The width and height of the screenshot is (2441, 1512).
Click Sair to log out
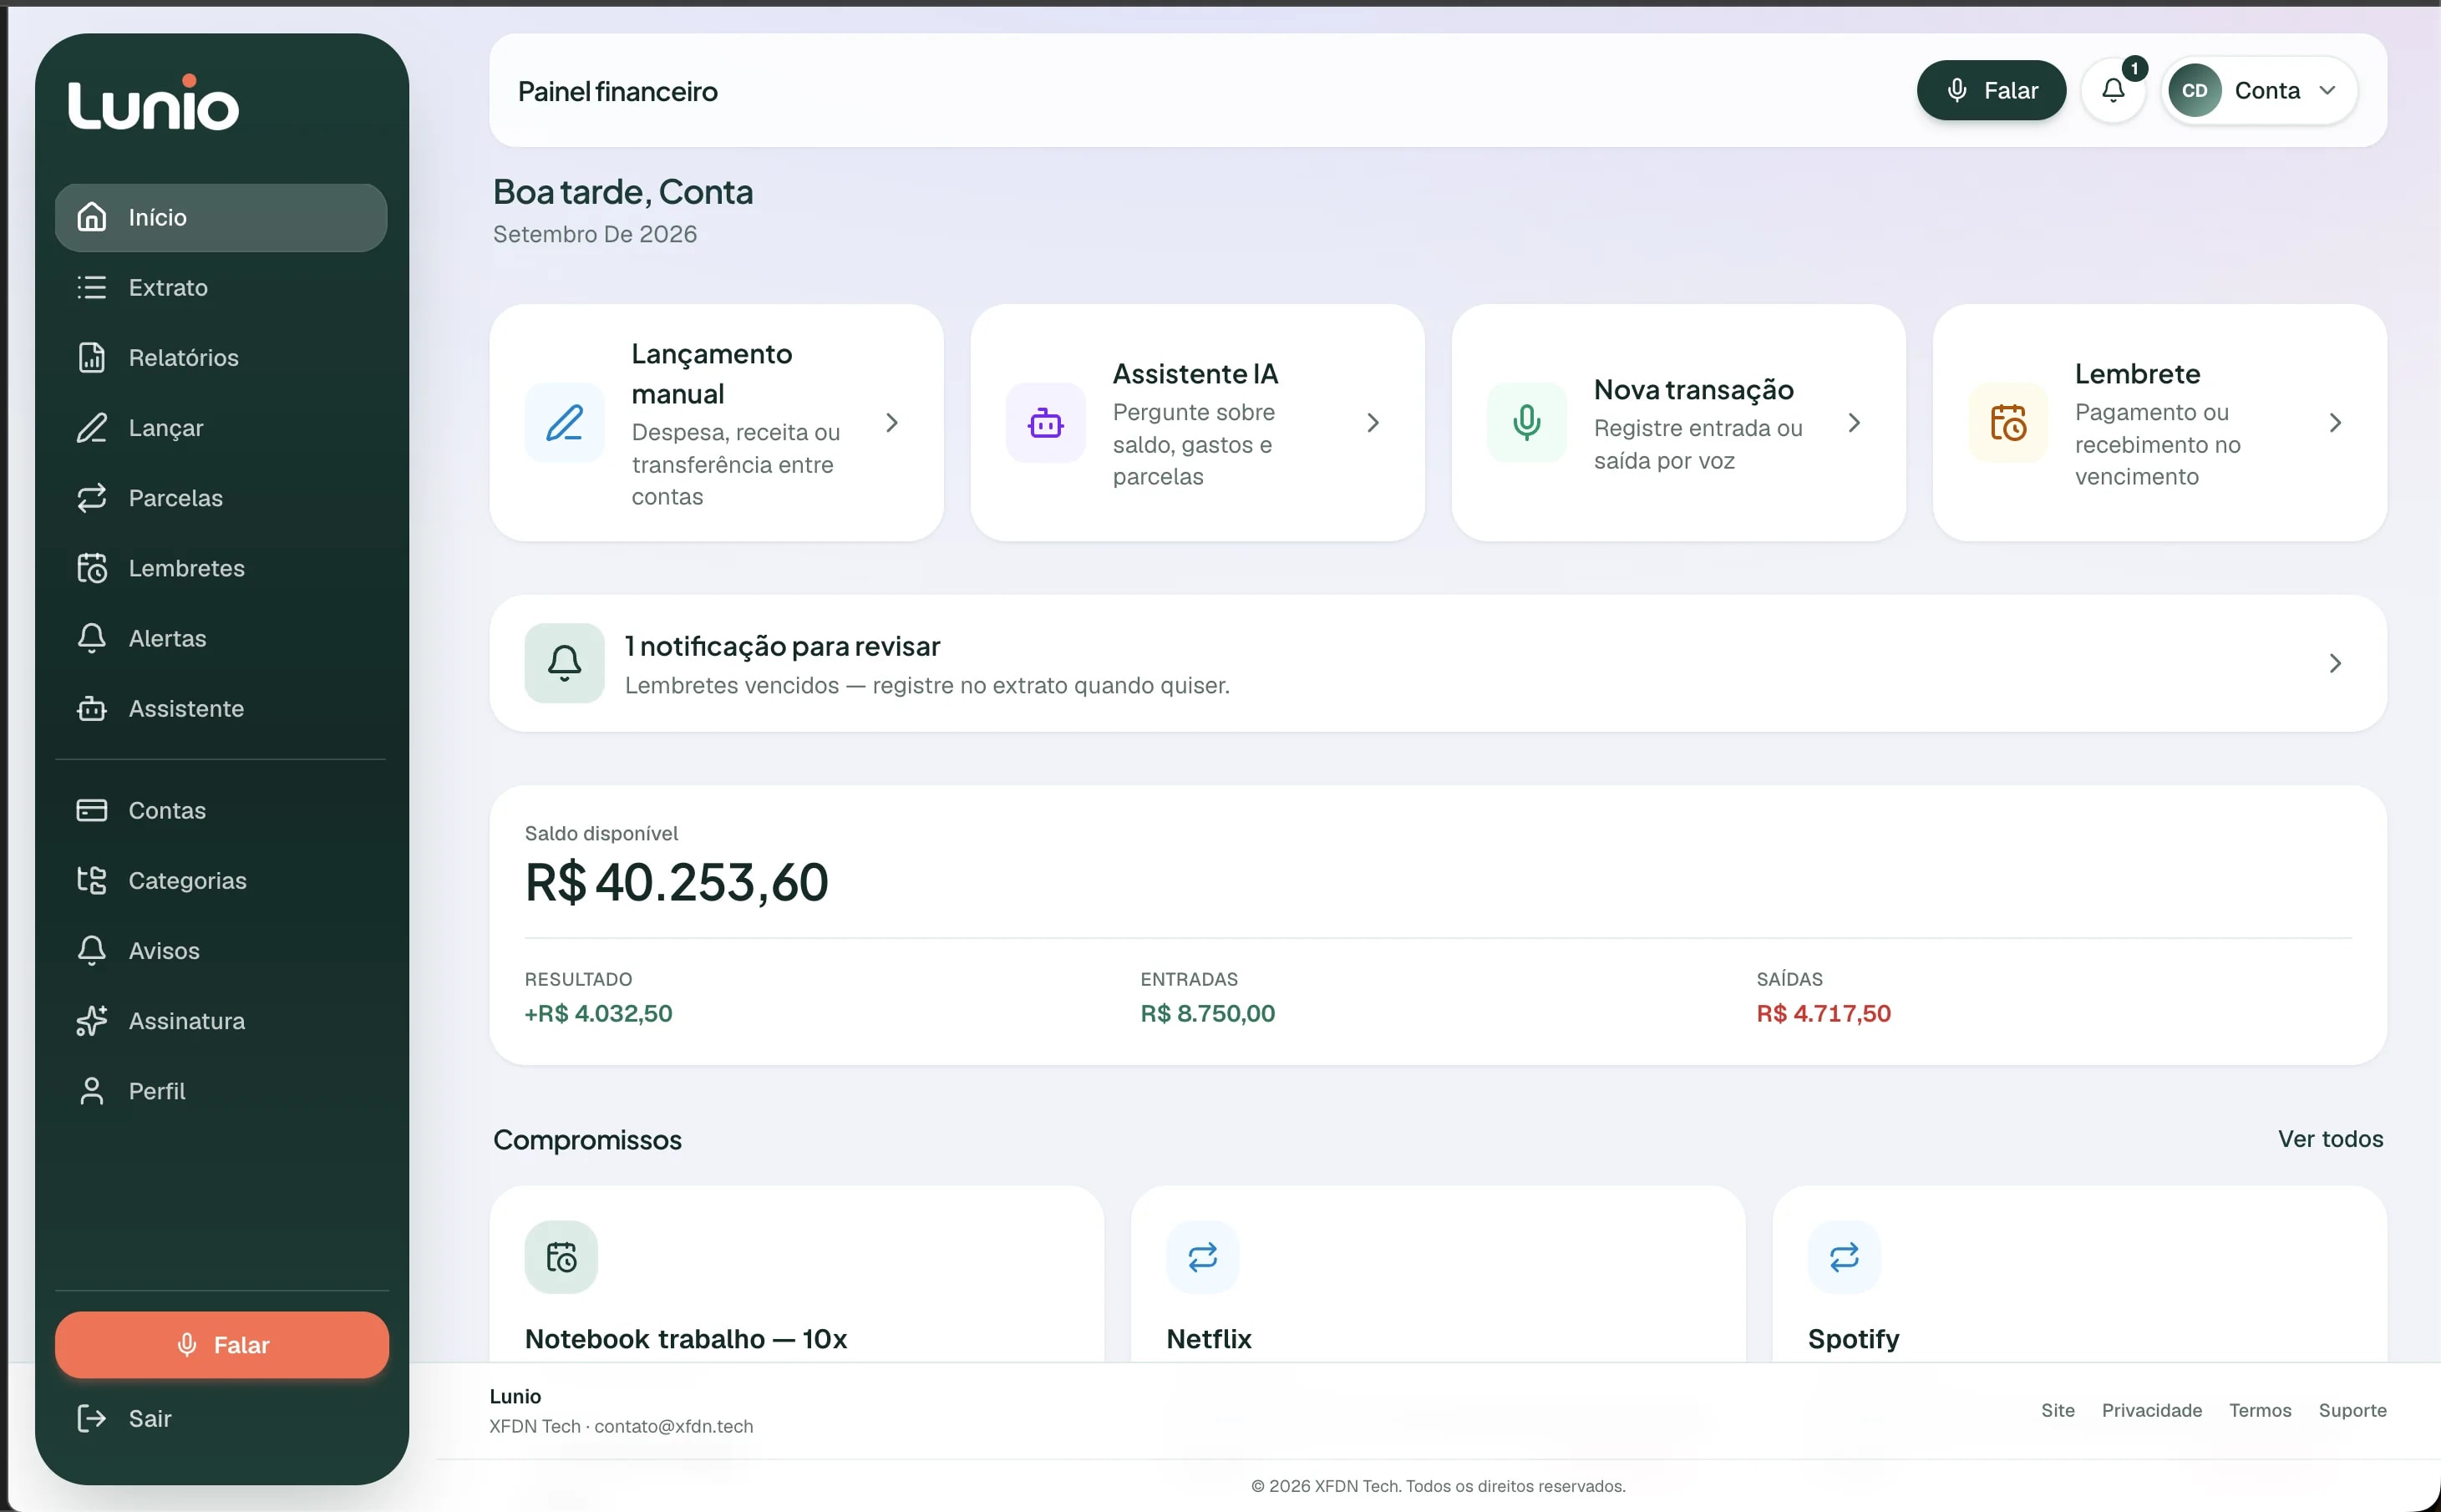[221, 1418]
